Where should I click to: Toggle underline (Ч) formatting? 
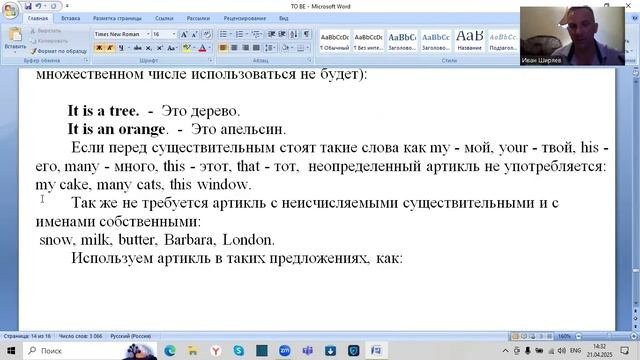121,48
